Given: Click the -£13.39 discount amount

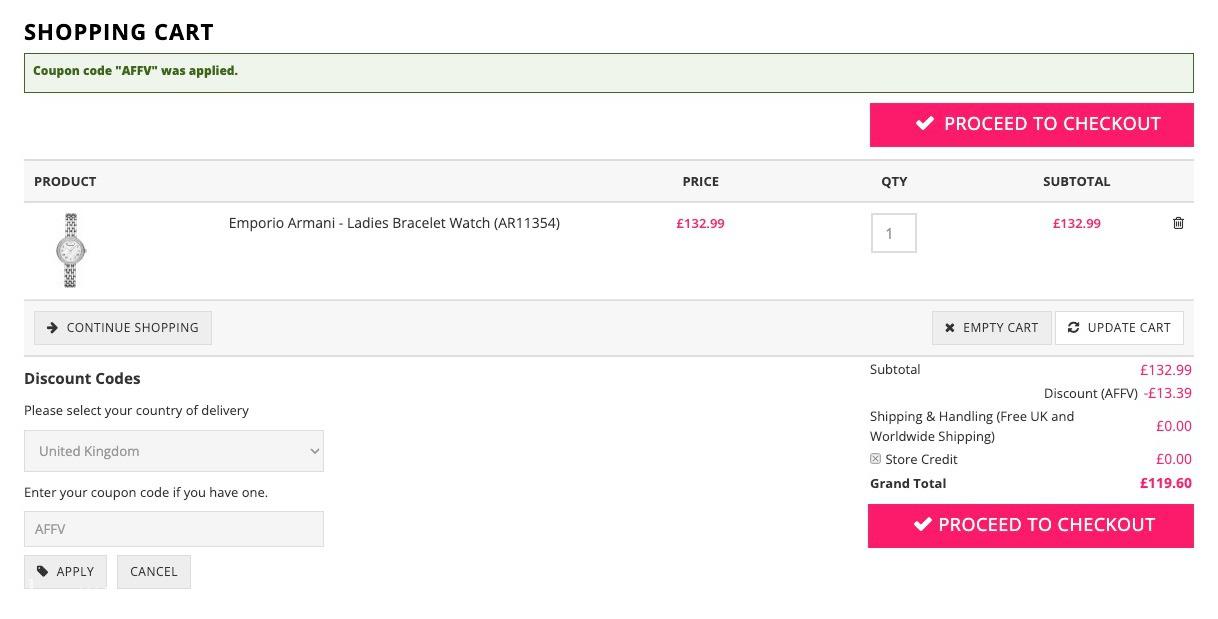Looking at the screenshot, I should (x=1168, y=393).
